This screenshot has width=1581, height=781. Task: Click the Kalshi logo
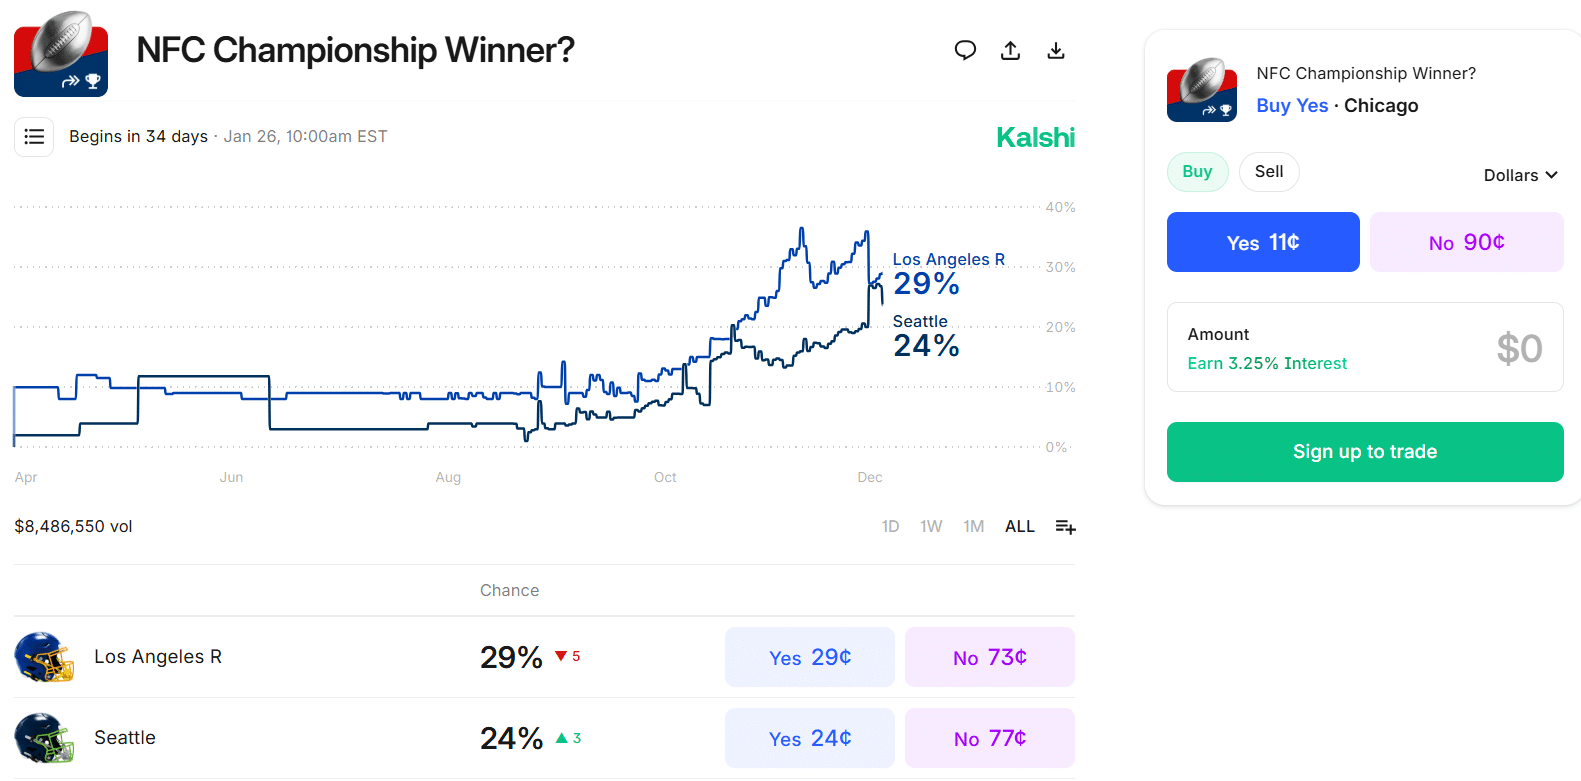pos(1035,138)
